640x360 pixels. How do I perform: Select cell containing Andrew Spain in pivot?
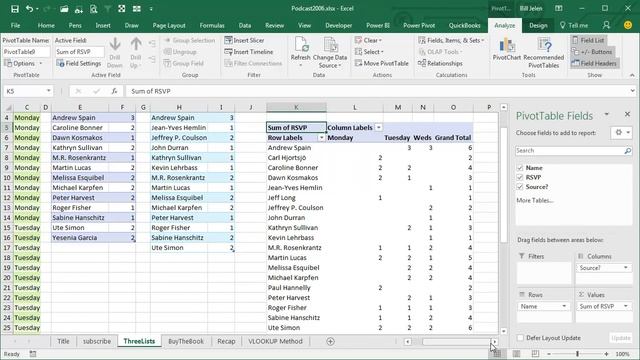coord(296,148)
